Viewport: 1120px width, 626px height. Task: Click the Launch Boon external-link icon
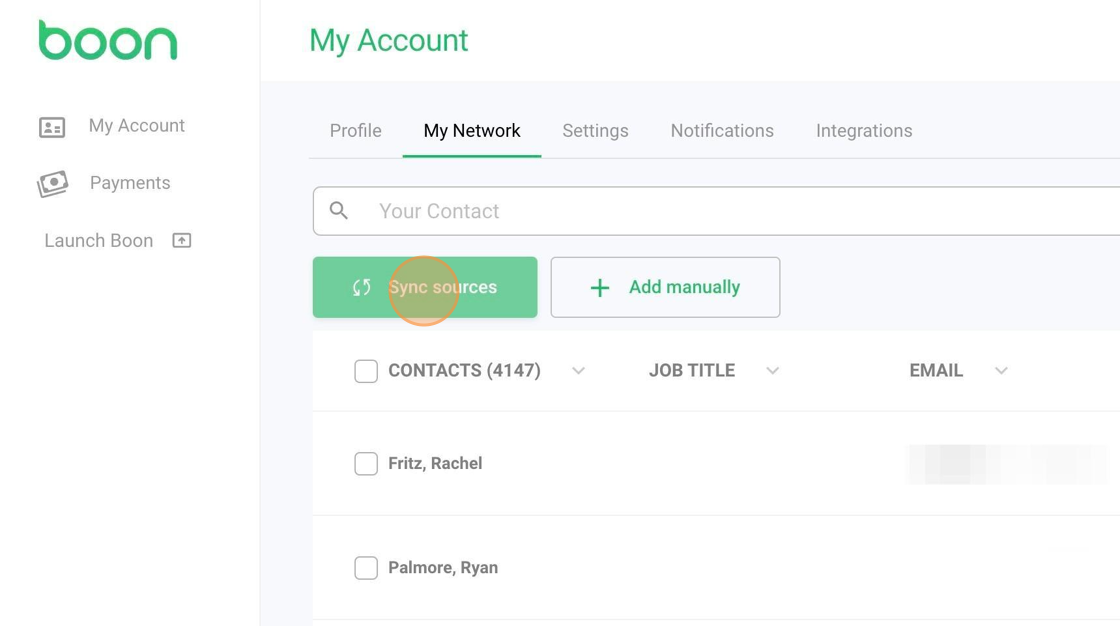[182, 241]
